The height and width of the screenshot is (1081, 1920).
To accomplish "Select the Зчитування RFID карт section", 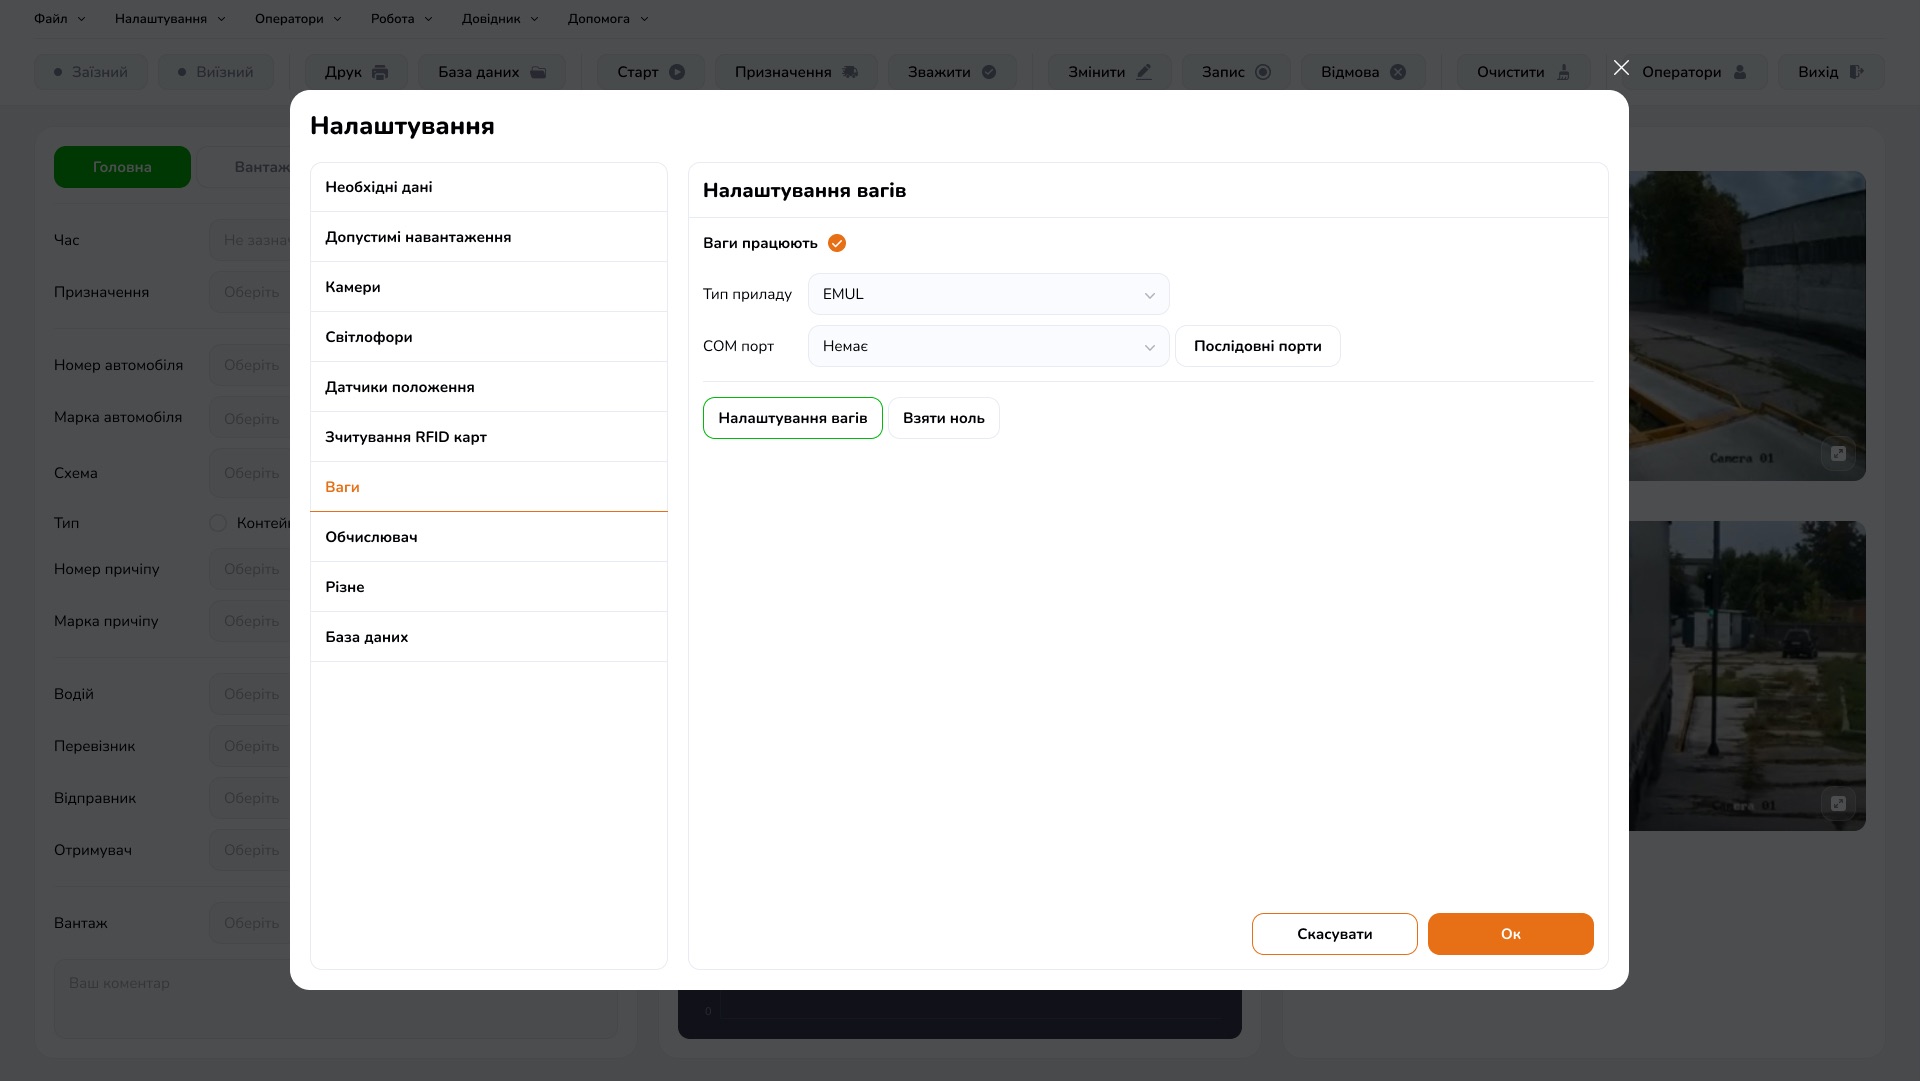I will (x=489, y=437).
